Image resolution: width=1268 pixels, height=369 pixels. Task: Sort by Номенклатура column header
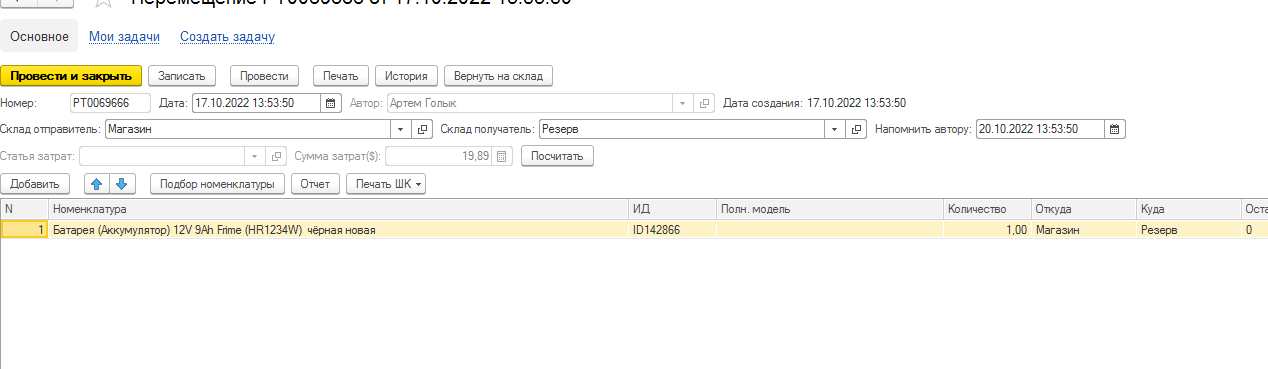click(x=339, y=209)
